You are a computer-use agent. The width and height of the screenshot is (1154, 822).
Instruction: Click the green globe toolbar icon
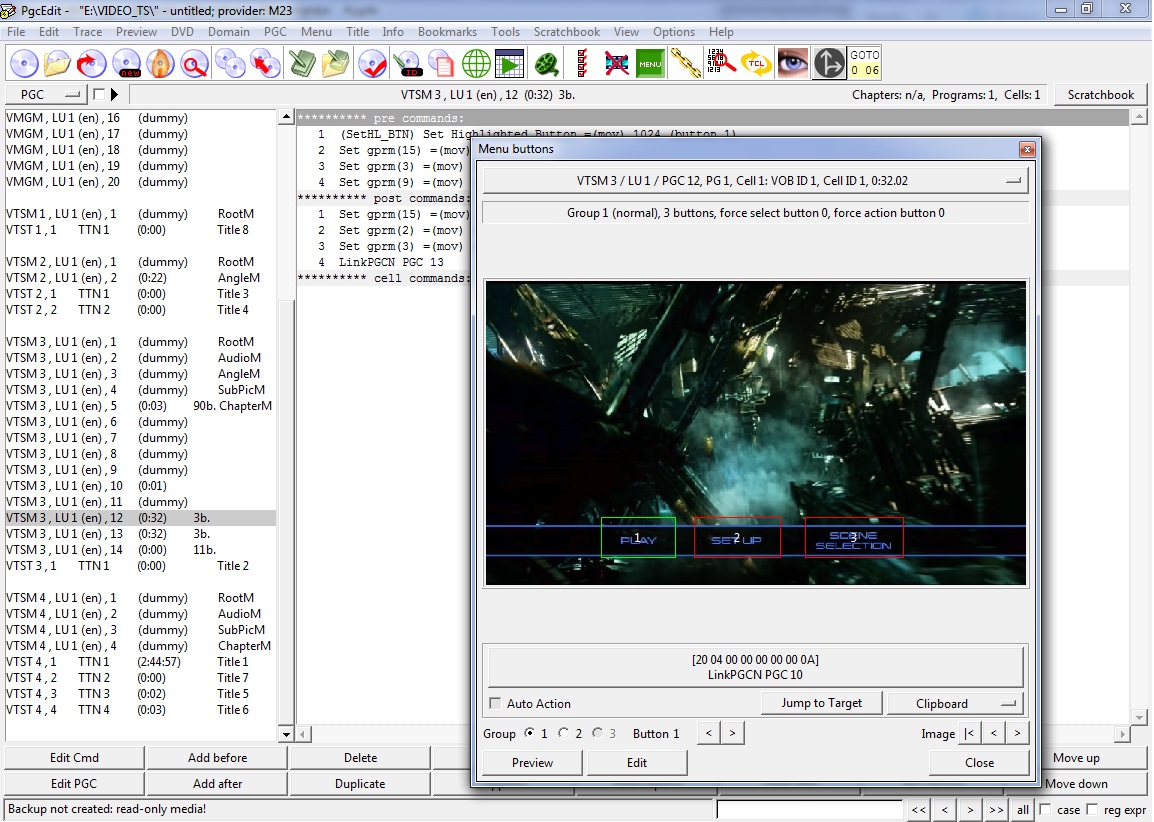tap(476, 63)
